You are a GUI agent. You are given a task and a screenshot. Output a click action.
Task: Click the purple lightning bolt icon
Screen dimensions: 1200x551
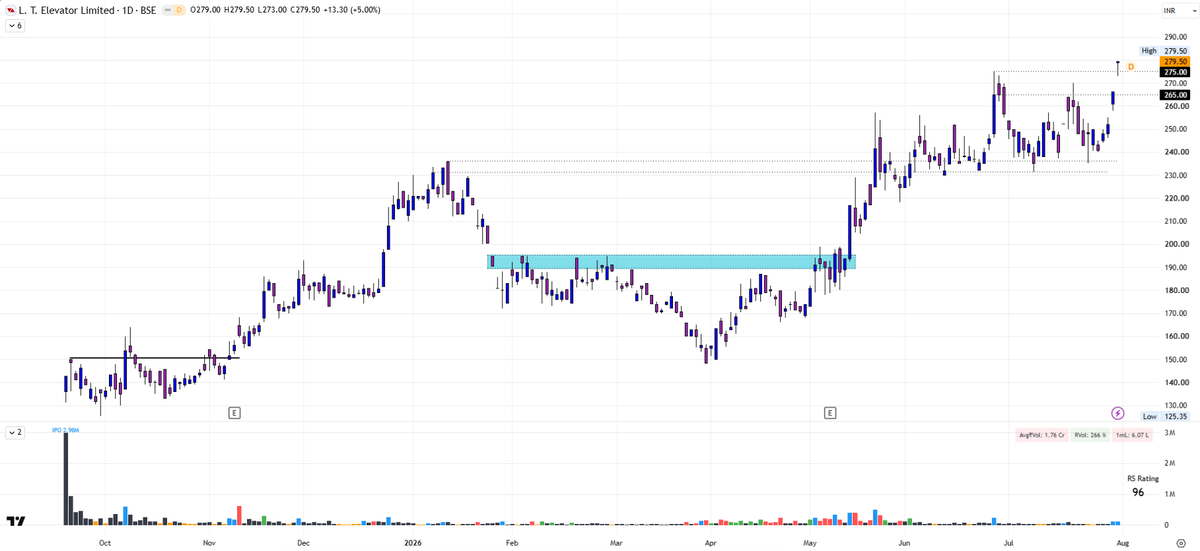click(x=1117, y=413)
